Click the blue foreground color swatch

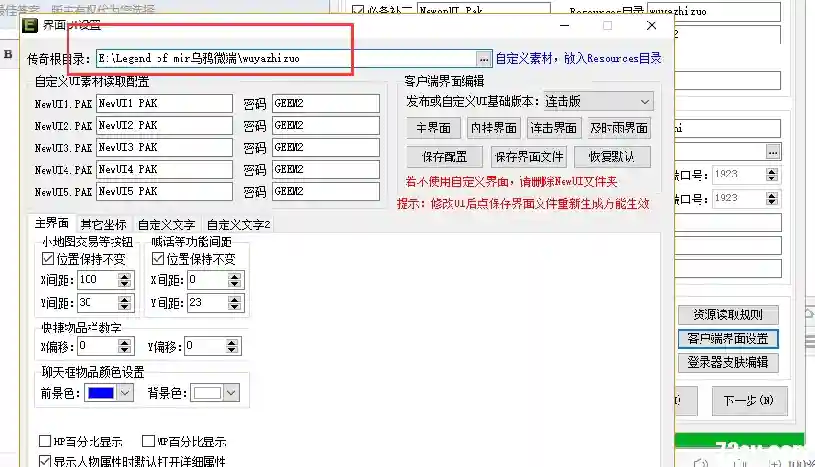[101, 393]
